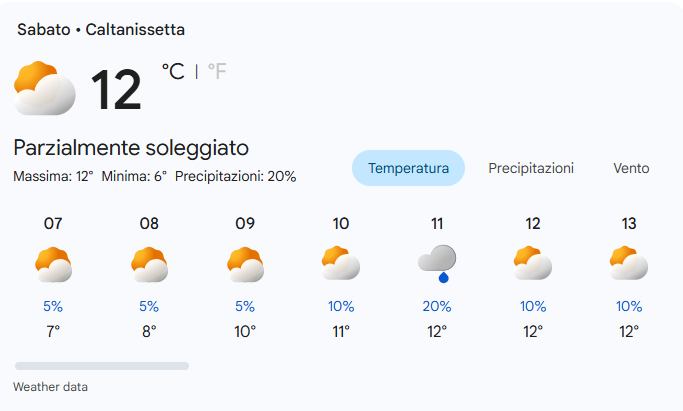Click the horizontal forecast scrollbar
Screen dimensions: 683x411
pyautogui.click(x=101, y=366)
